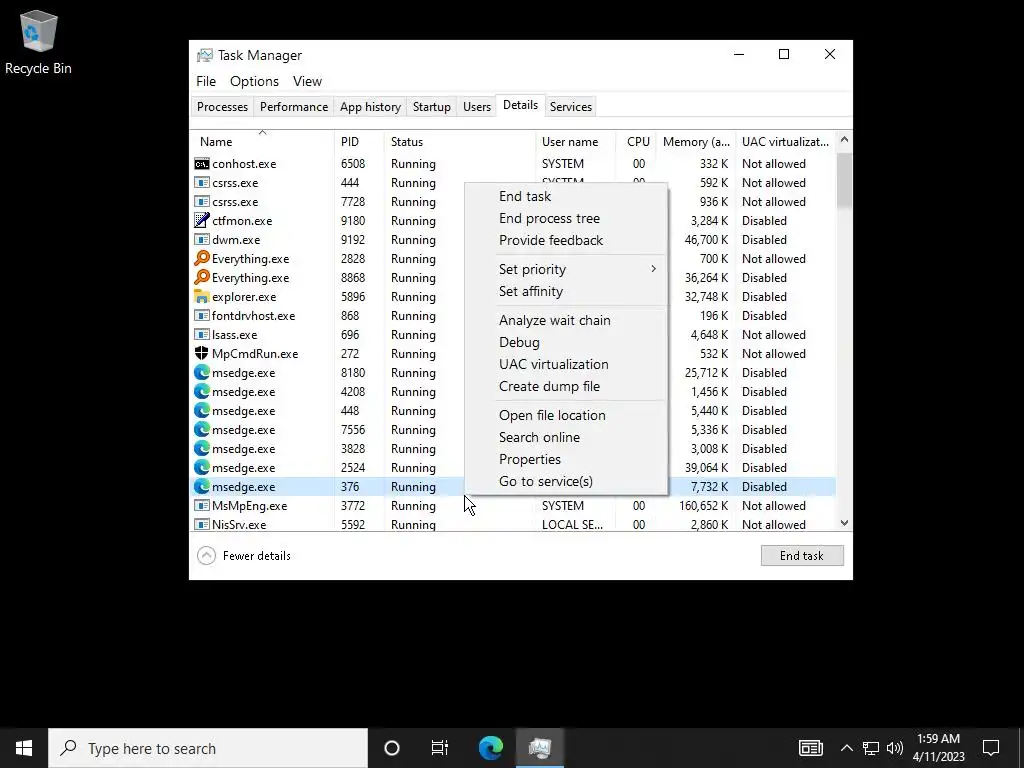Screen dimensions: 1024x768
Task: Open Properties from the context menu
Action: coord(566,459)
